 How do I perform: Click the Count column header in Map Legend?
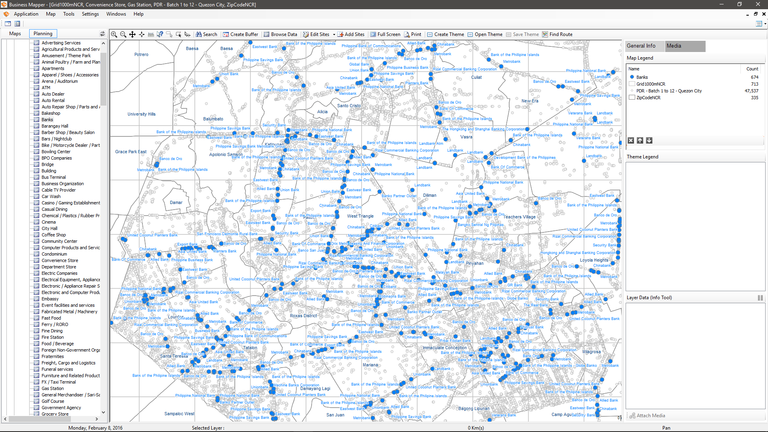pos(752,69)
